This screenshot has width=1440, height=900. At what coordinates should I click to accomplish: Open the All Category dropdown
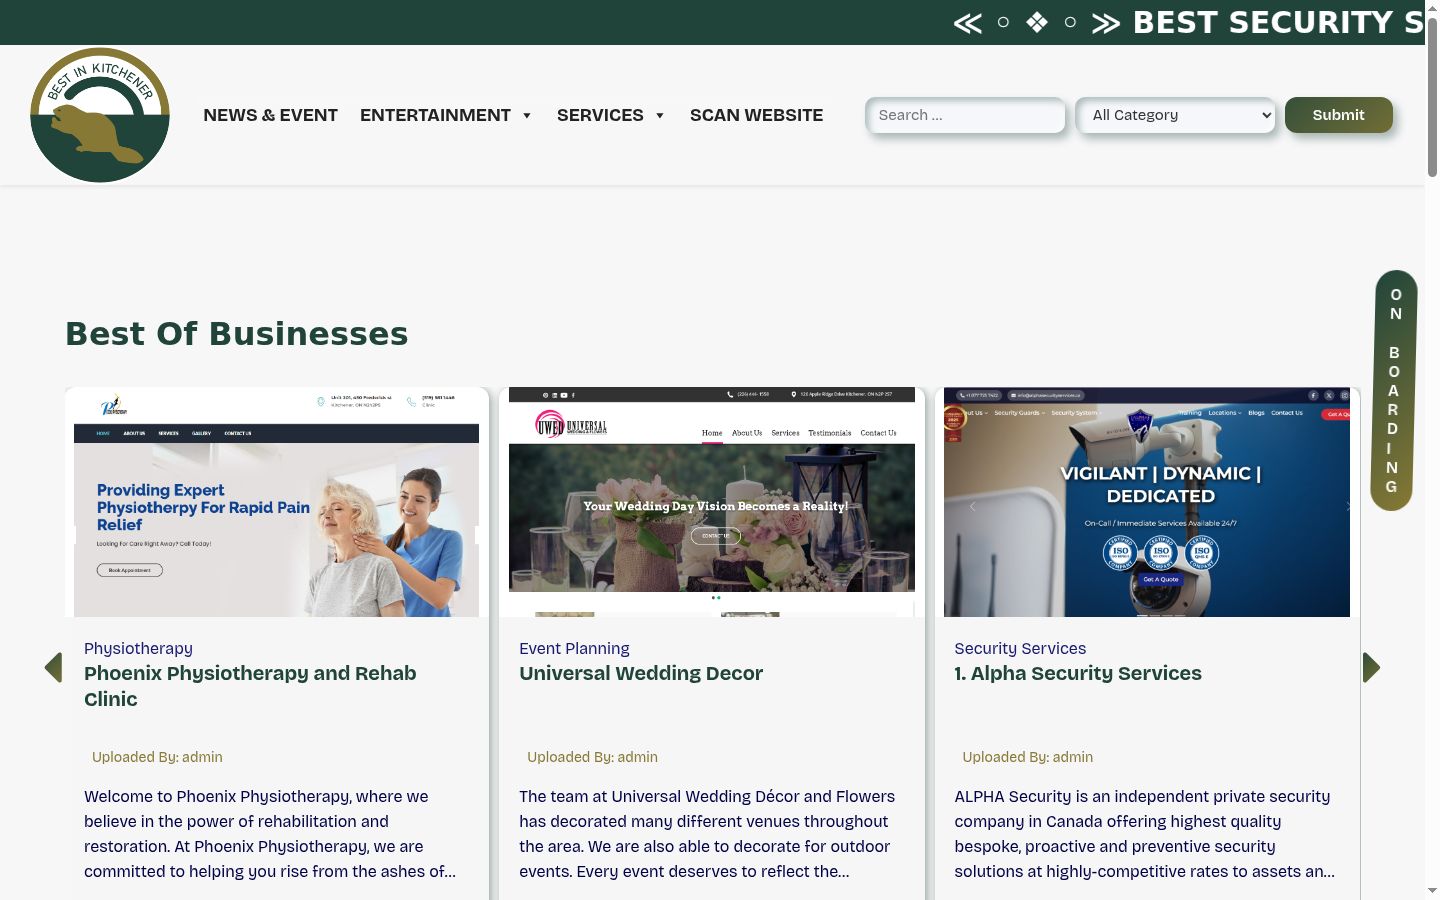click(1176, 115)
